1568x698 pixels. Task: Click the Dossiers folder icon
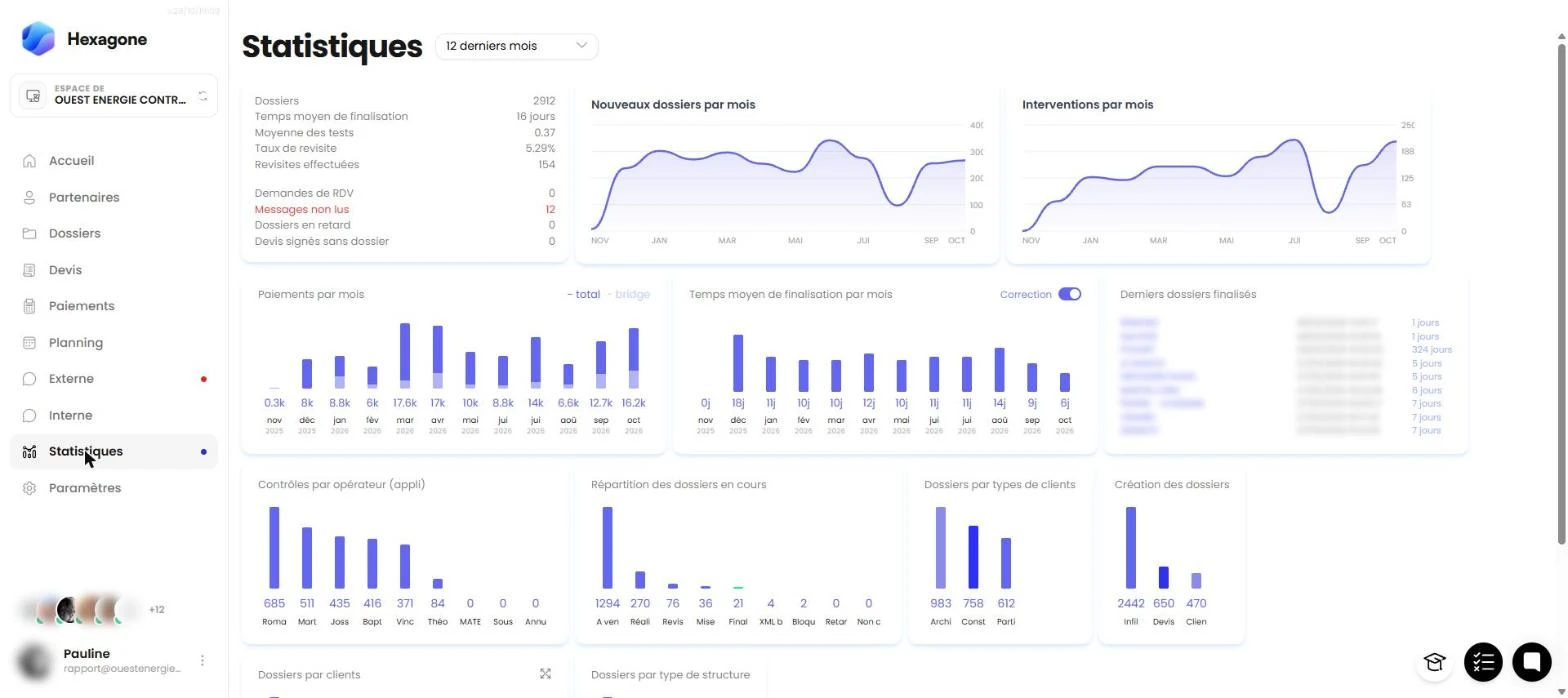coord(29,234)
